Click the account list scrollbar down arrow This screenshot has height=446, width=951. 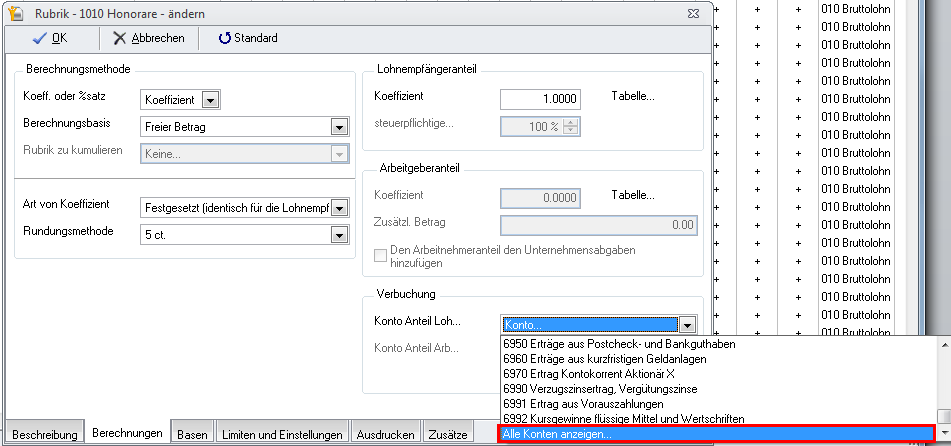tap(943, 433)
